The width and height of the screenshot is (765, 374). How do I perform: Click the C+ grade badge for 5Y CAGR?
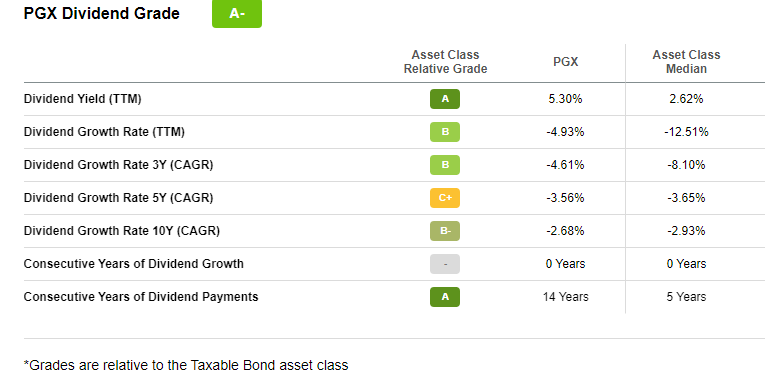(x=444, y=198)
